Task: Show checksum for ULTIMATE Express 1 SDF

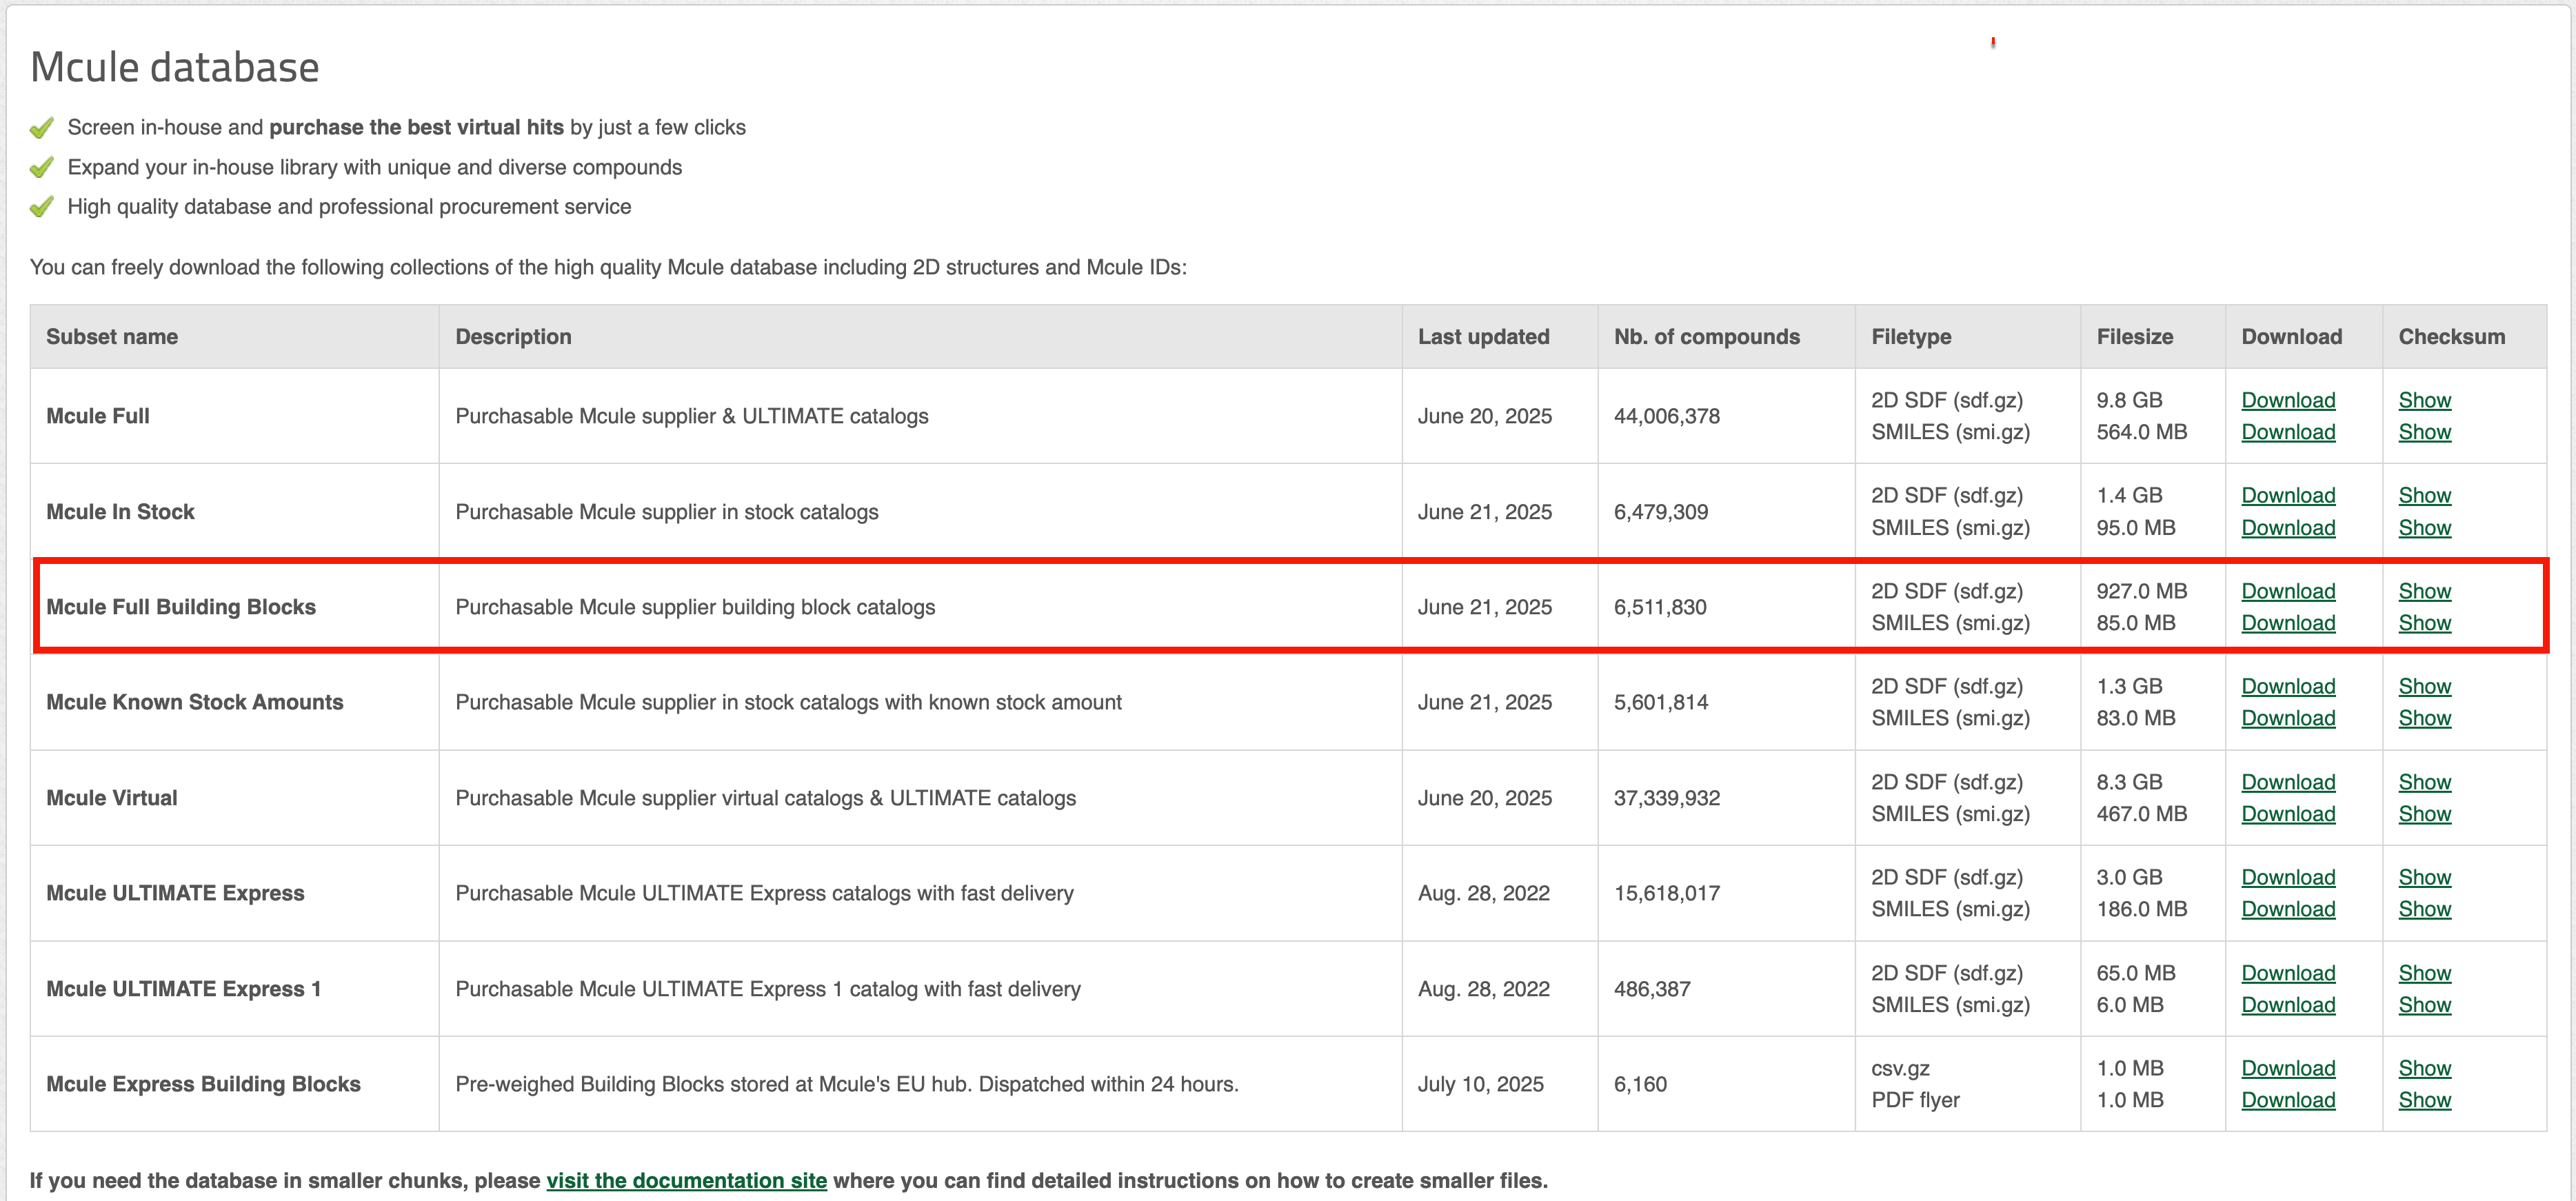Action: tap(2424, 973)
